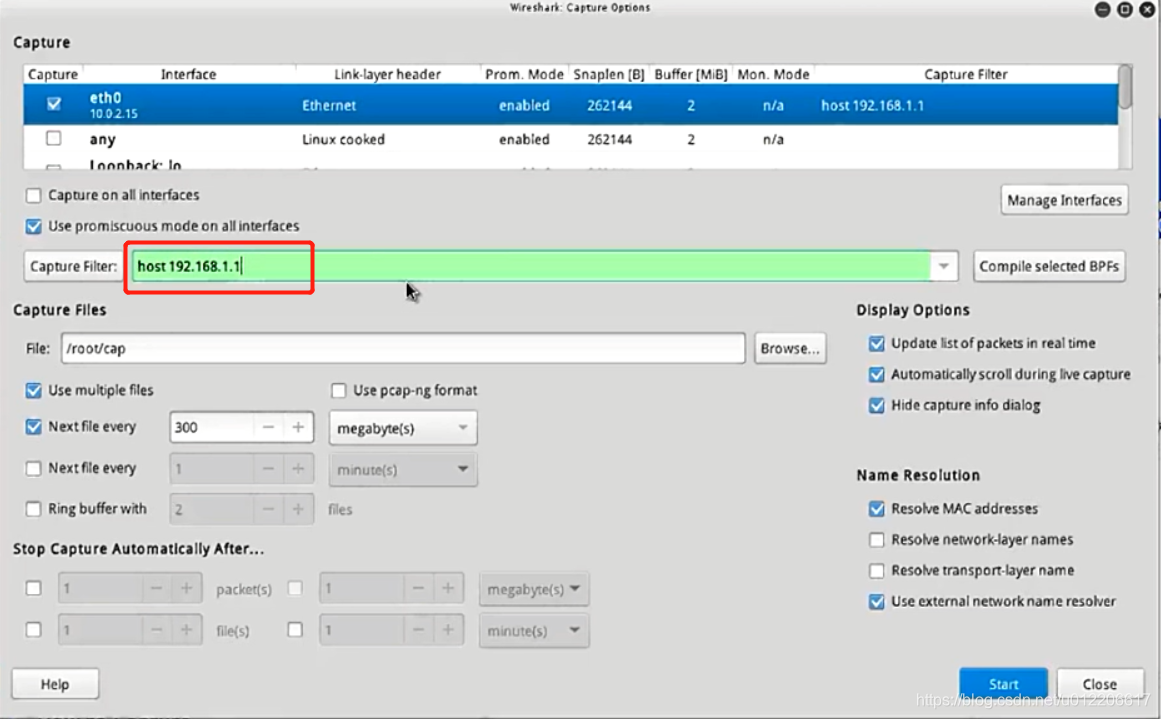
Task: Enable Resolve network-layer names
Action: [x=877, y=540]
